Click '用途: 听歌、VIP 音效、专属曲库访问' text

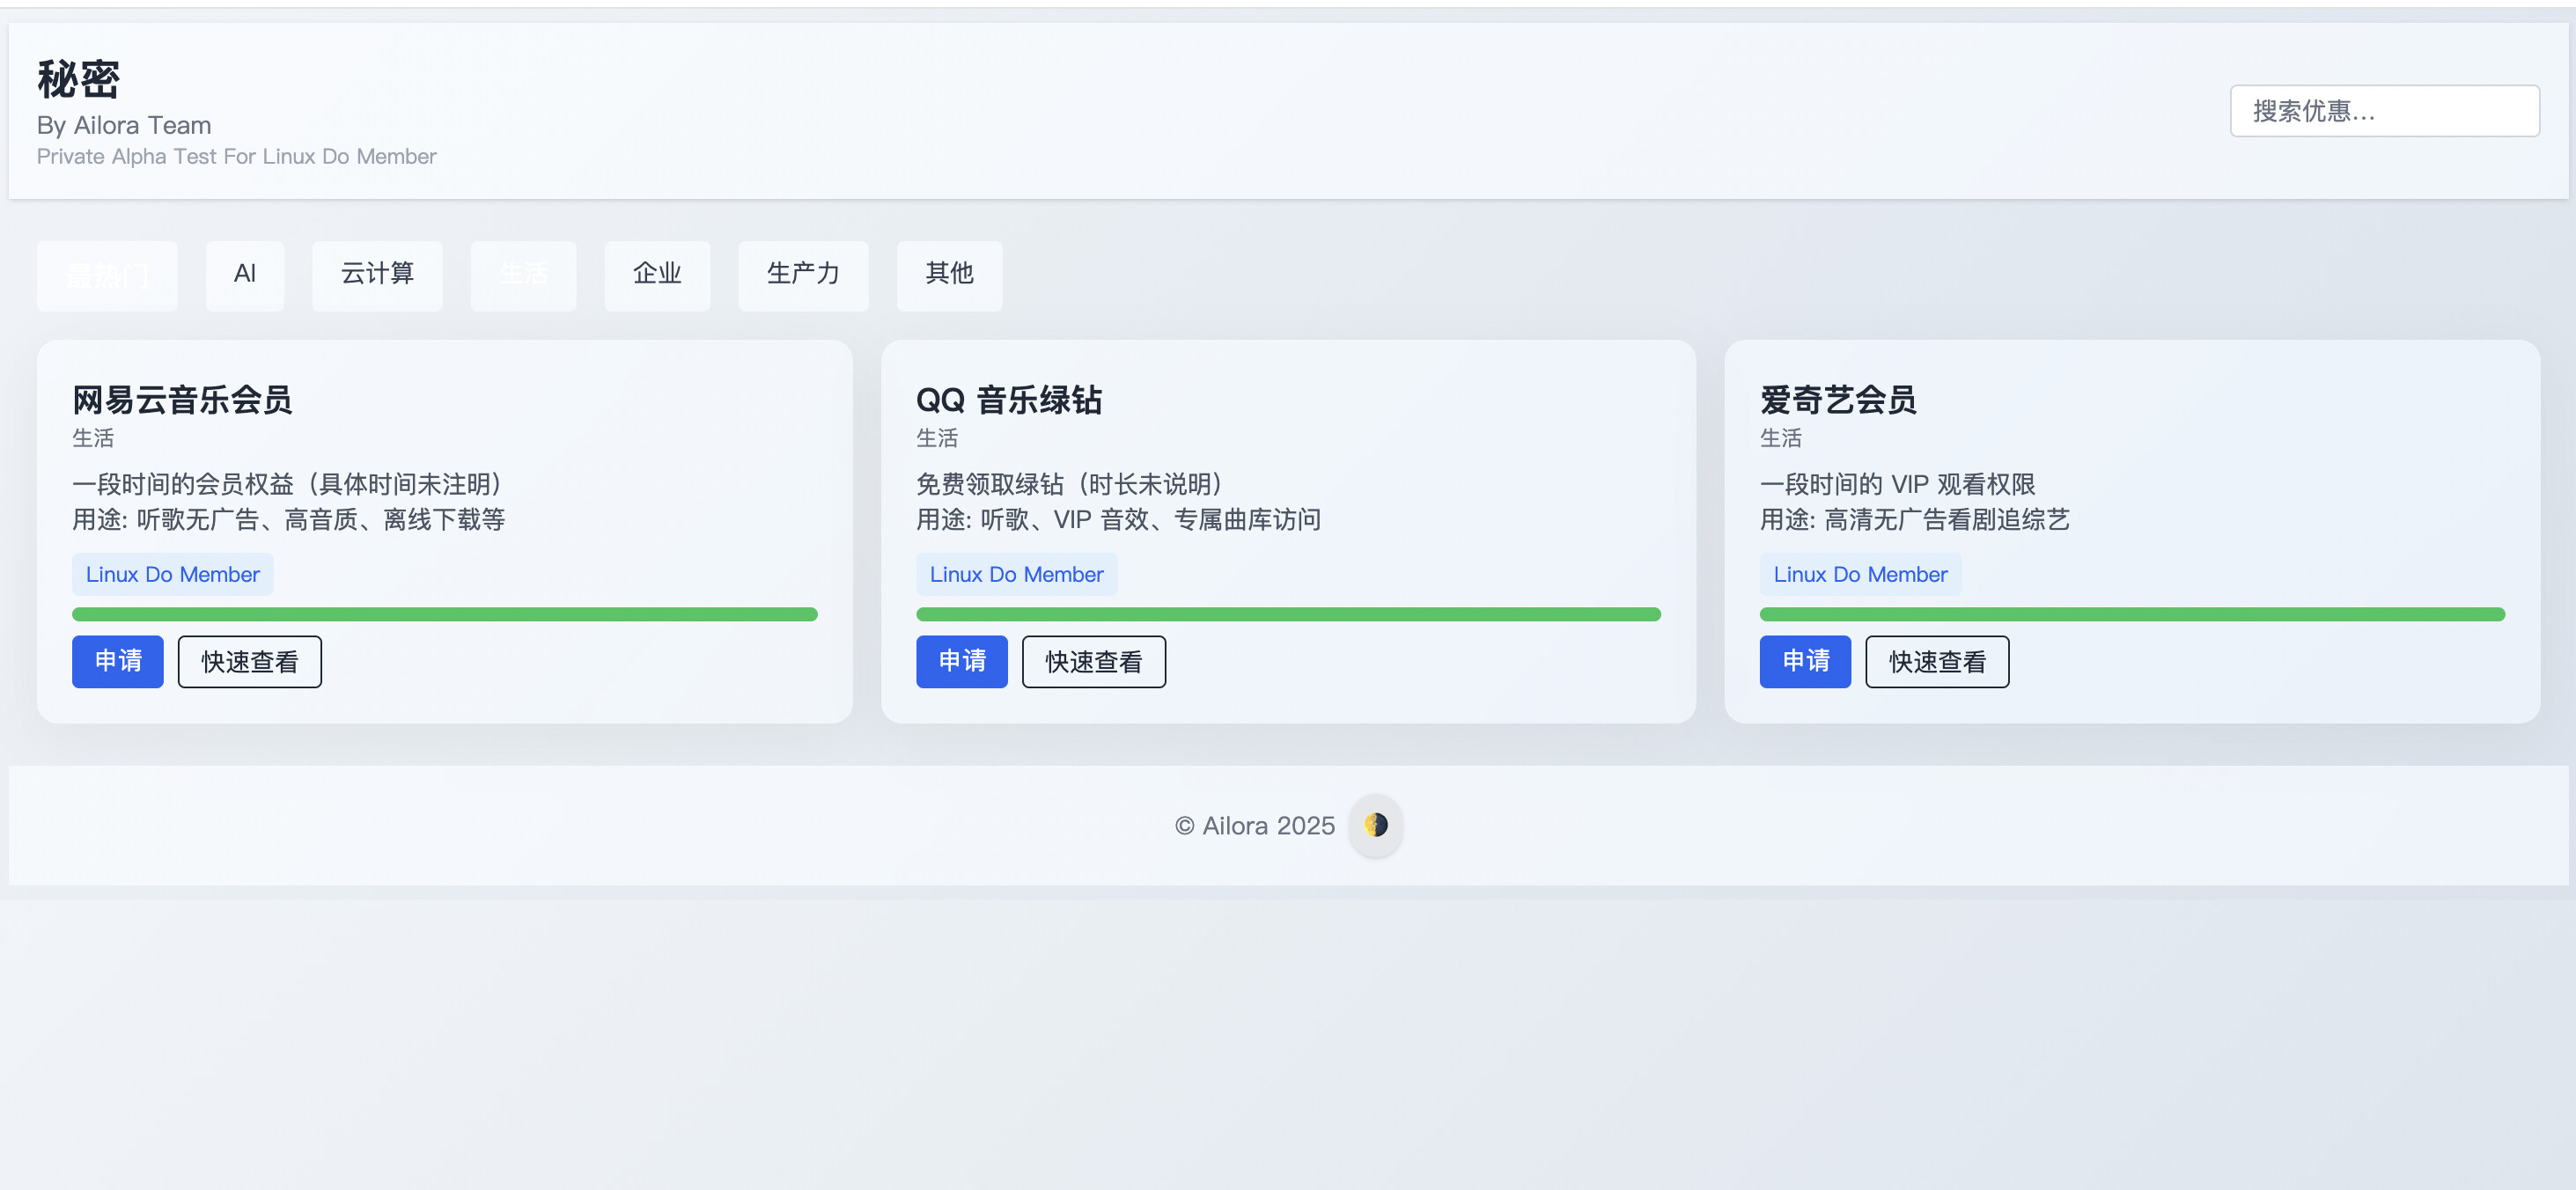pyautogui.click(x=1119, y=520)
